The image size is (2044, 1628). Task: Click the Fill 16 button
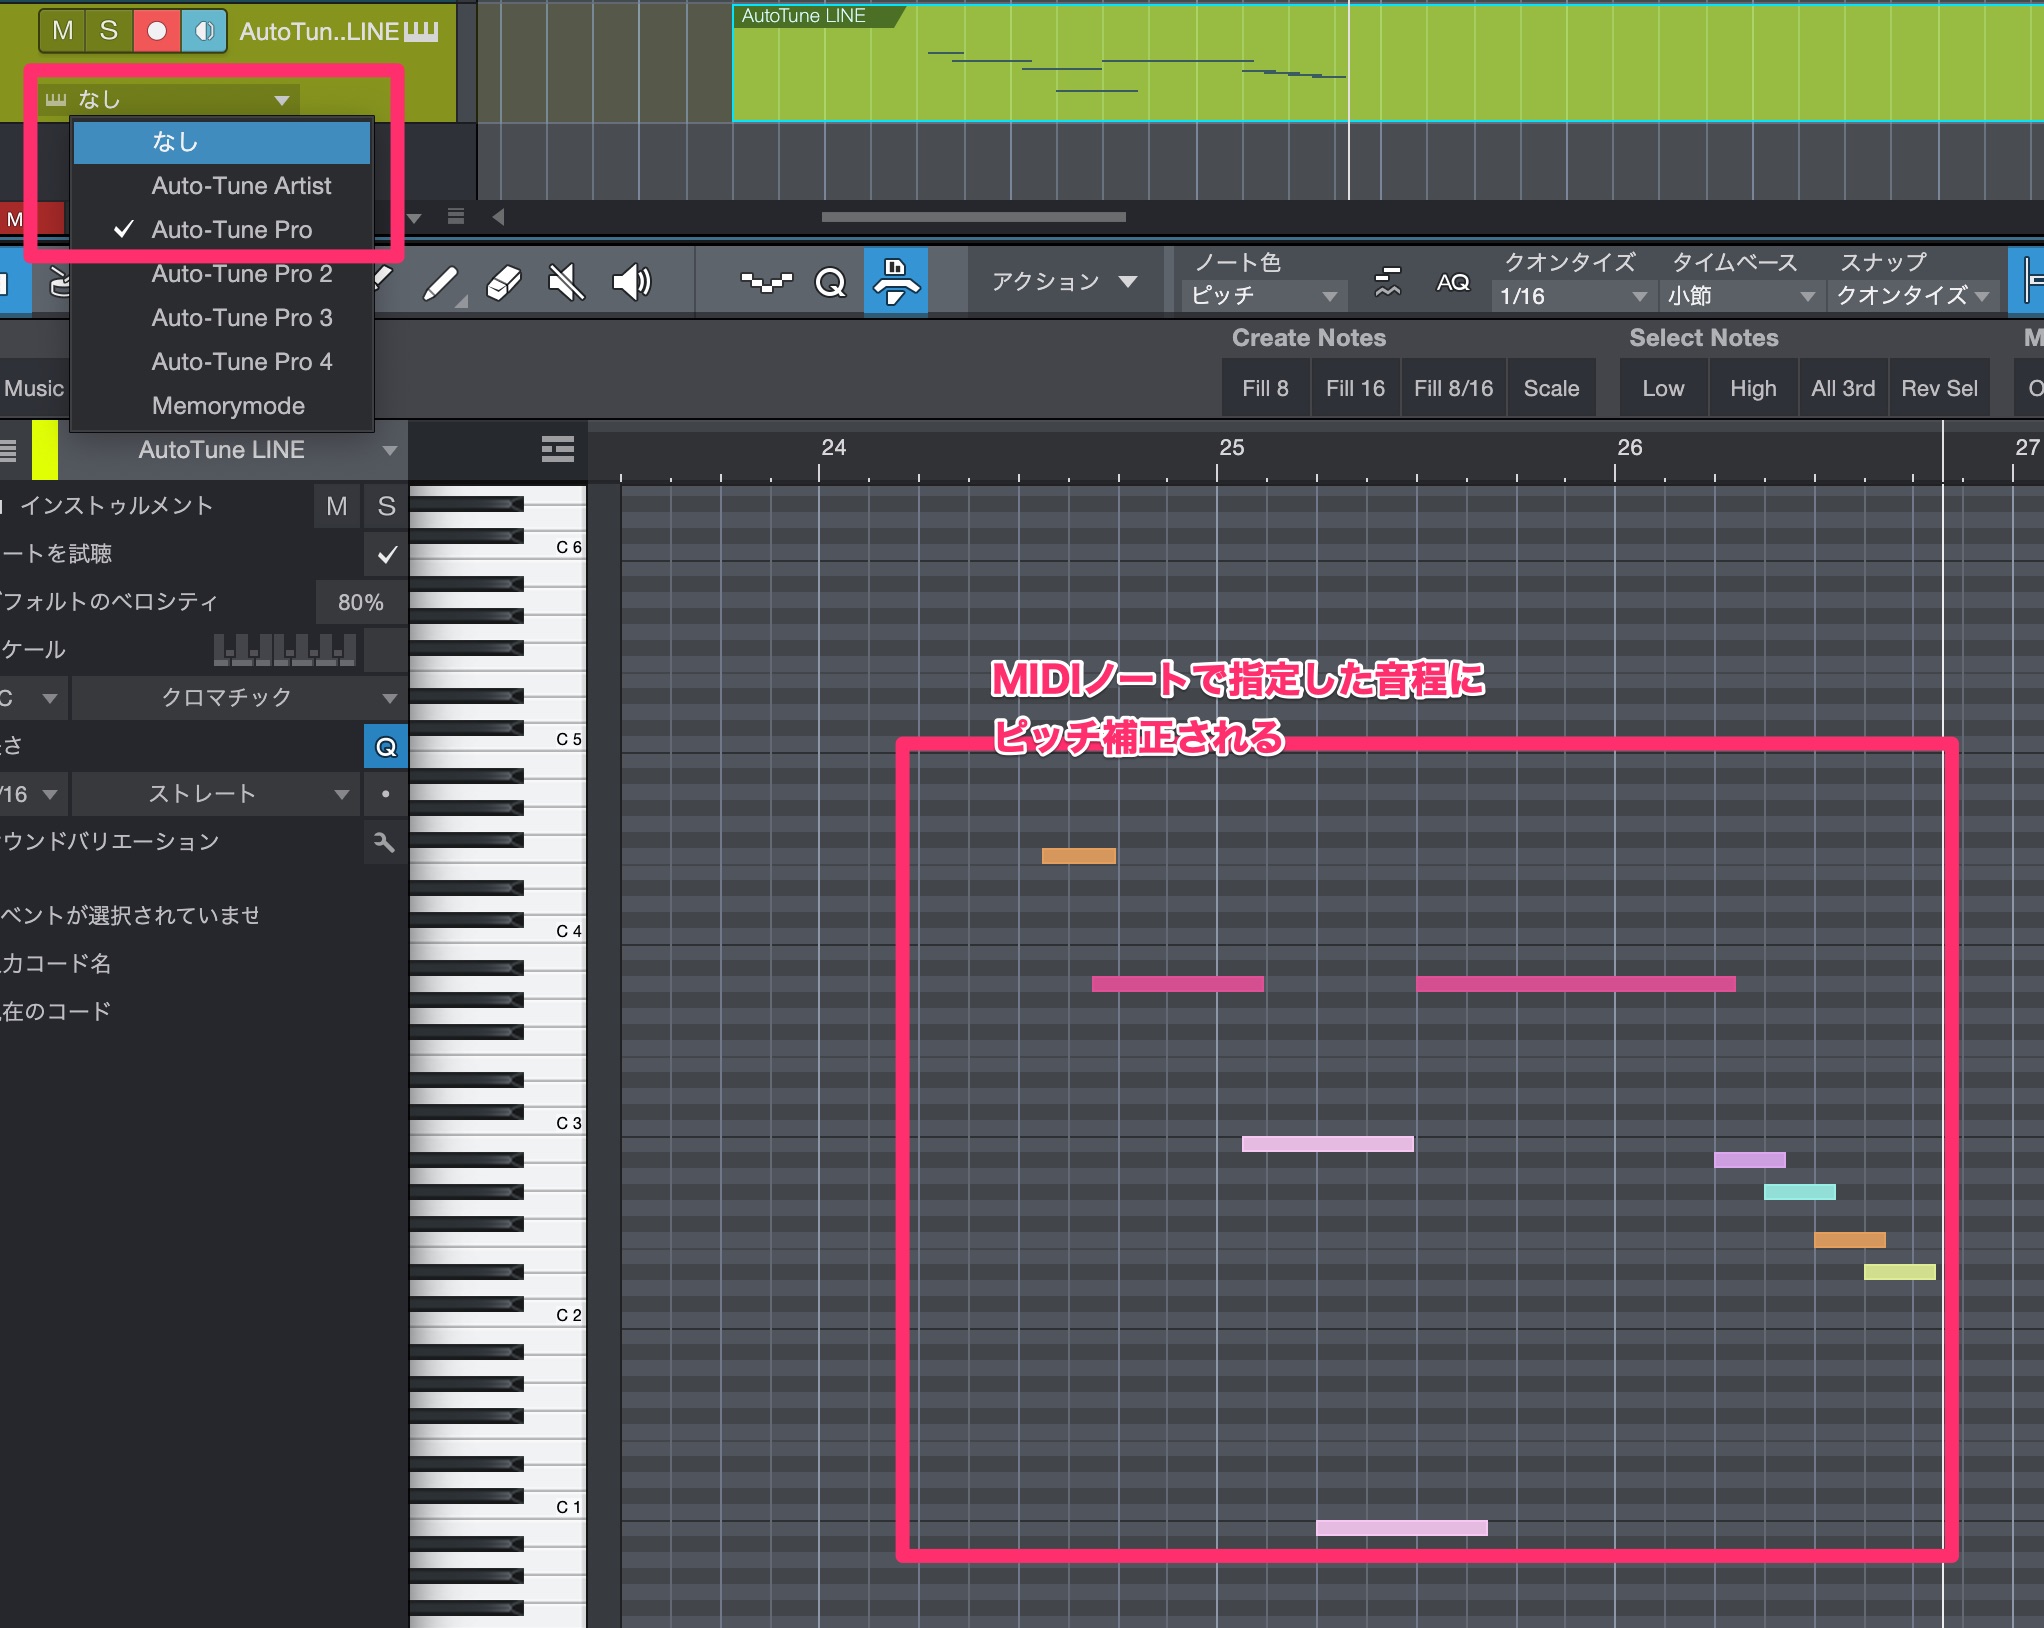point(1354,389)
